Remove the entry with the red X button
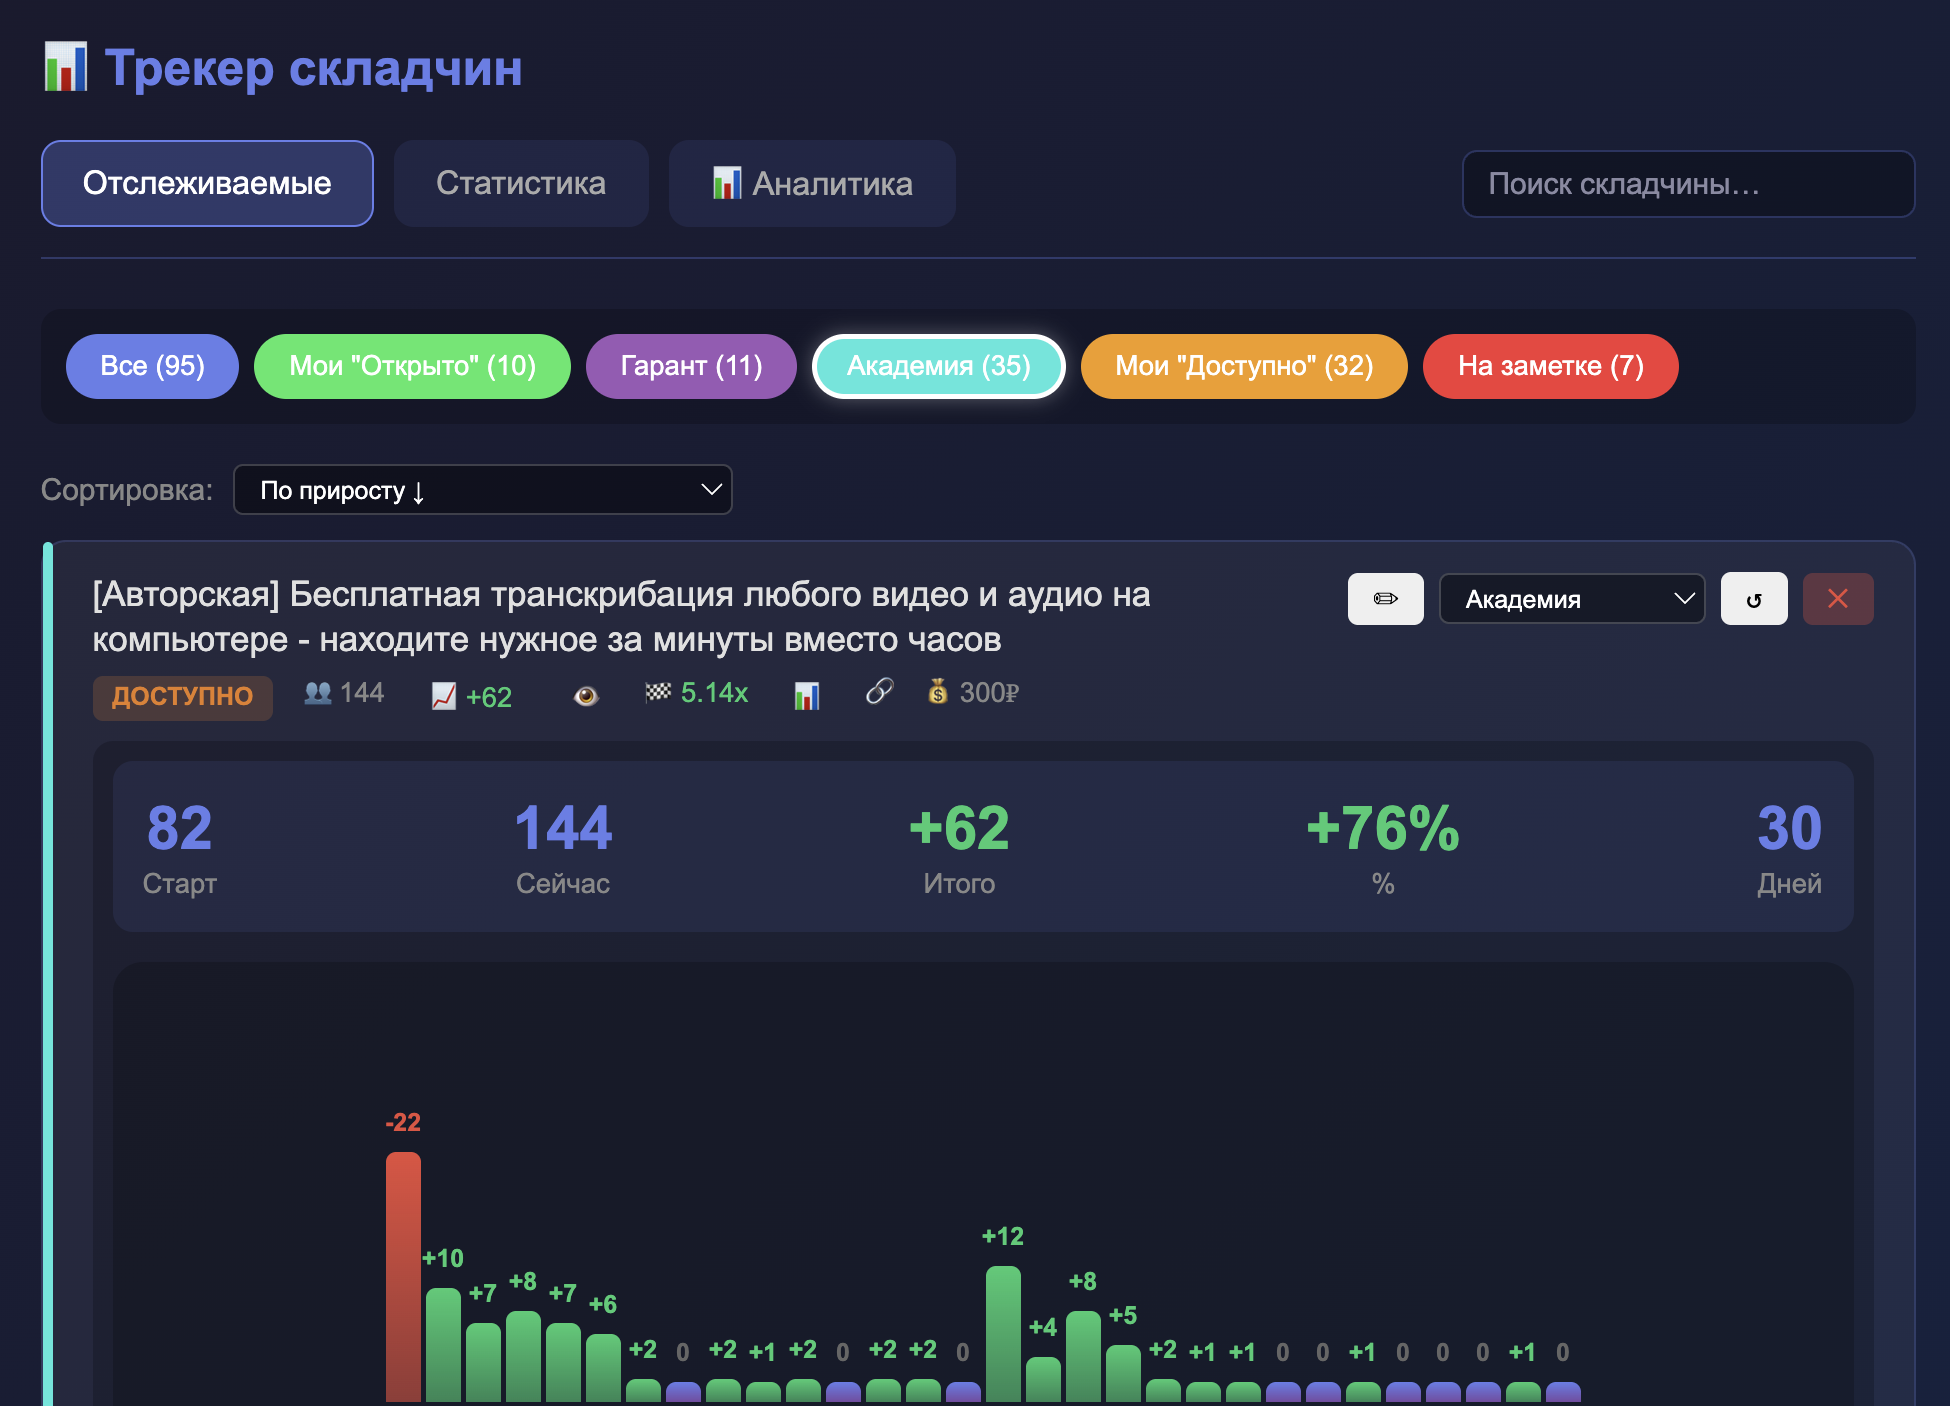The width and height of the screenshot is (1950, 1406). pos(1838,599)
